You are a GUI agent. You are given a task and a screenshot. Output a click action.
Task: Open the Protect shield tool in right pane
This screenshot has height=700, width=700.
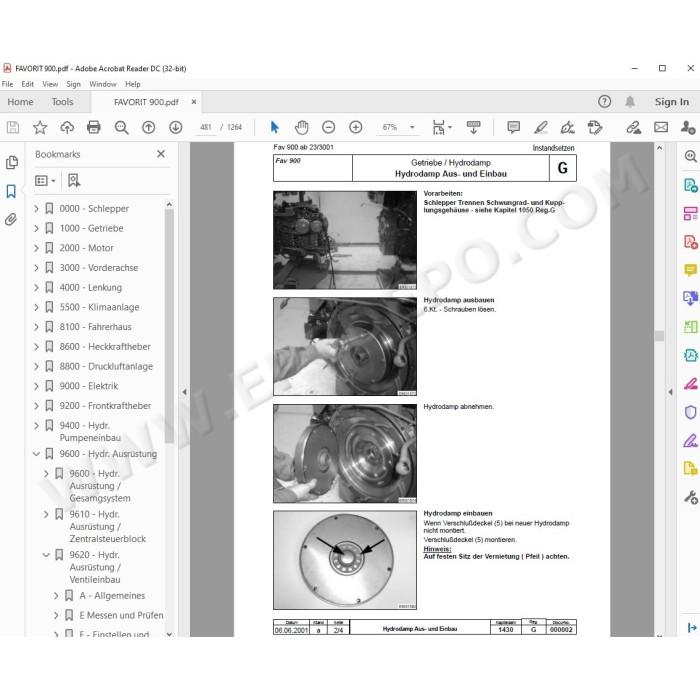click(x=691, y=412)
